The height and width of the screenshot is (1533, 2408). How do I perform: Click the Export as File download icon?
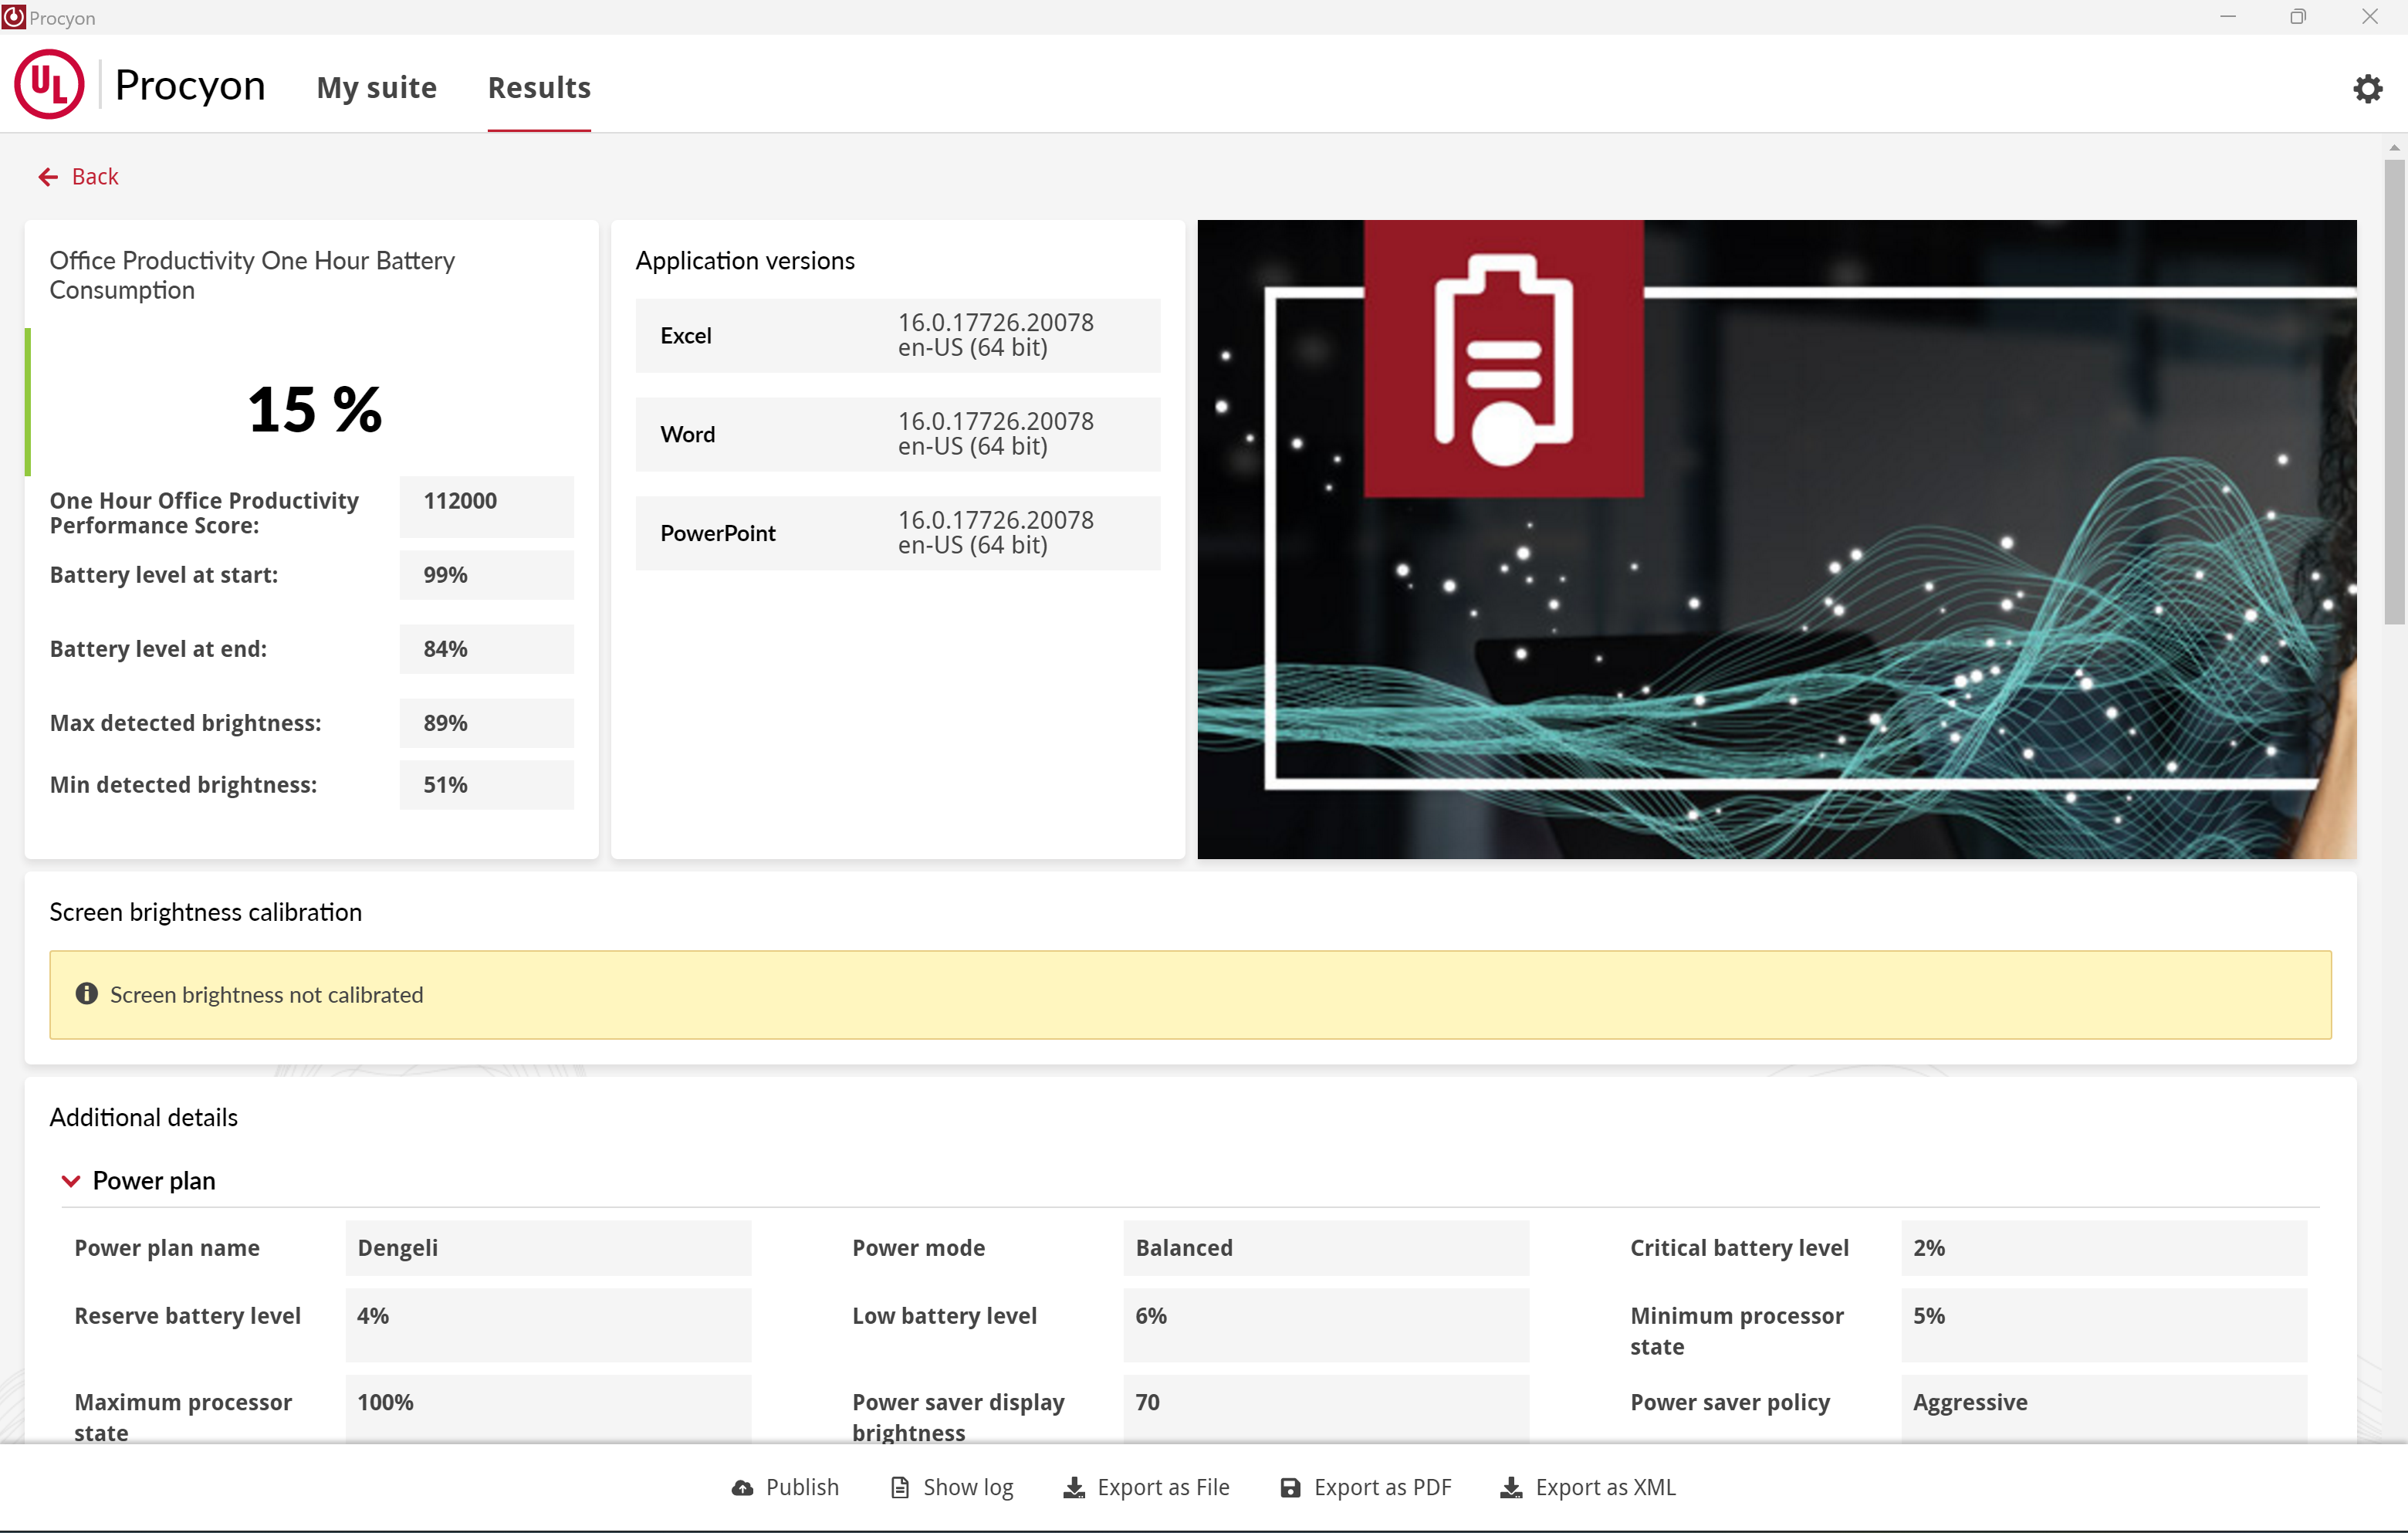coord(1074,1488)
